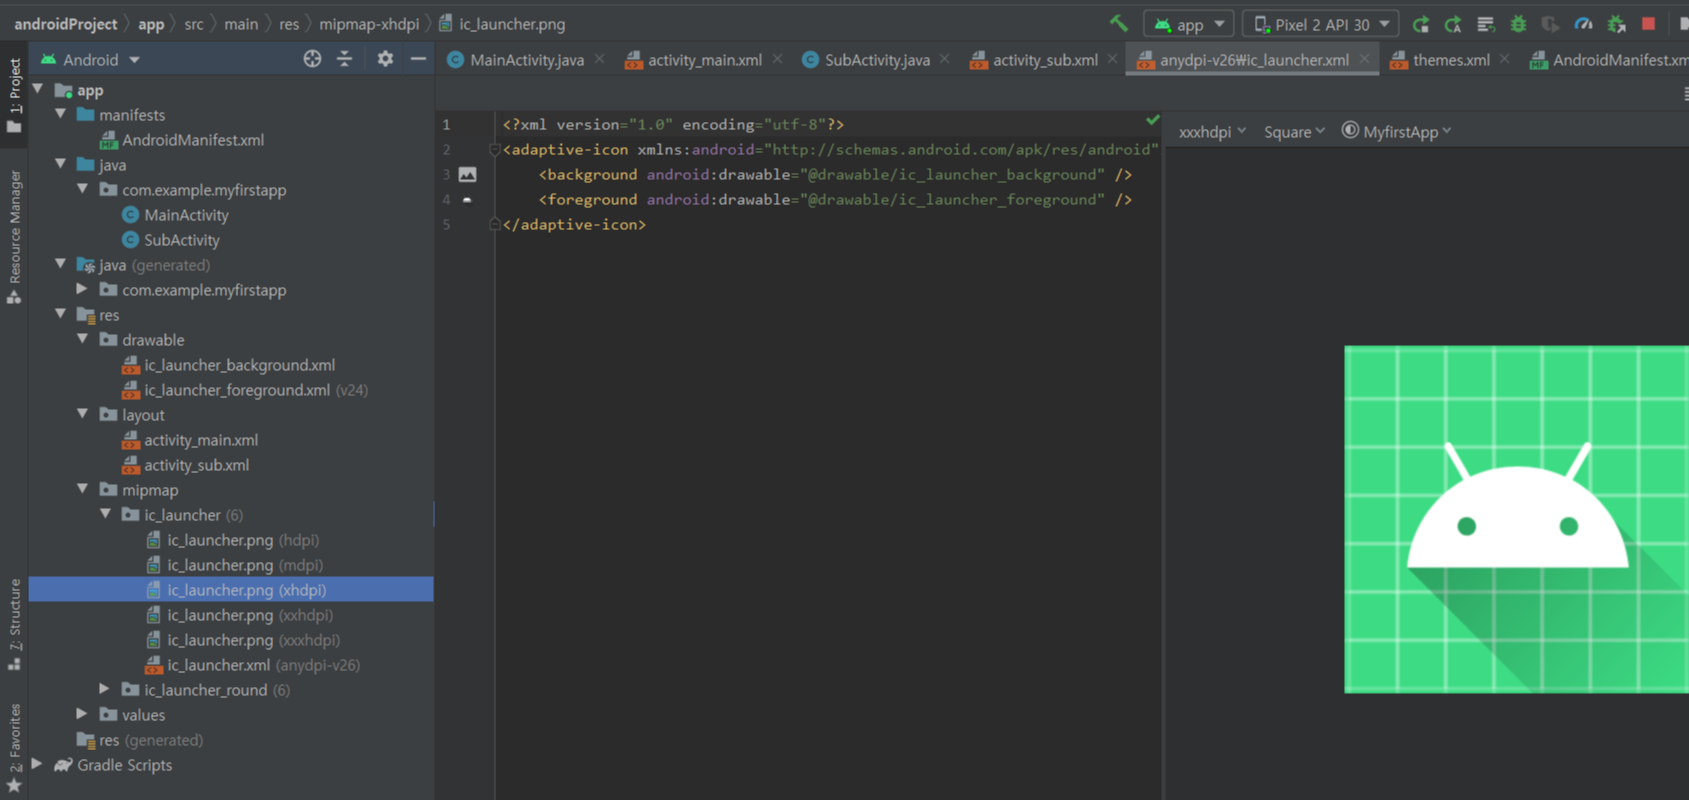Click the Project tool window button
Screen dimensions: 1689x800
(x=14, y=95)
